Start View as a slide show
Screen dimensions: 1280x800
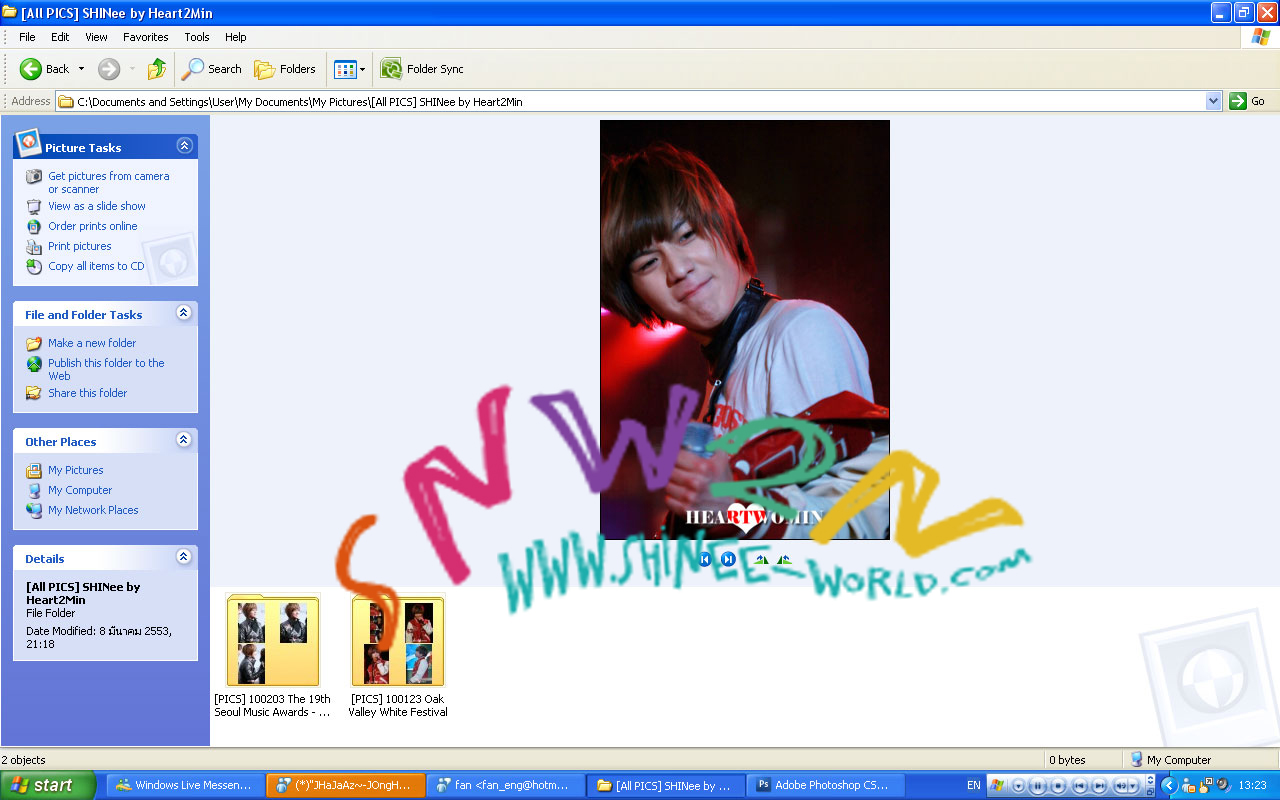point(97,206)
